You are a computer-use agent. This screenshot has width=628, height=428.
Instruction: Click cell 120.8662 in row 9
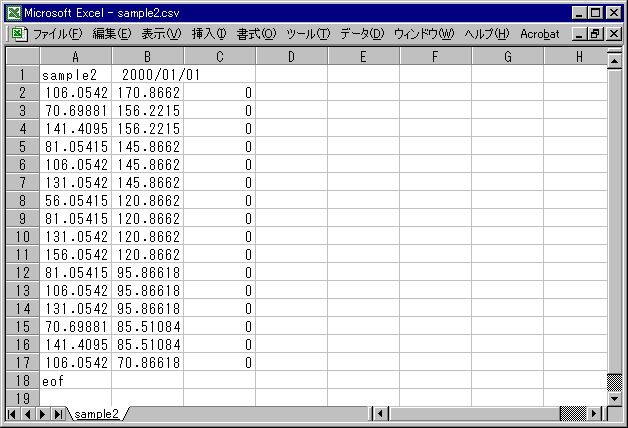147,219
